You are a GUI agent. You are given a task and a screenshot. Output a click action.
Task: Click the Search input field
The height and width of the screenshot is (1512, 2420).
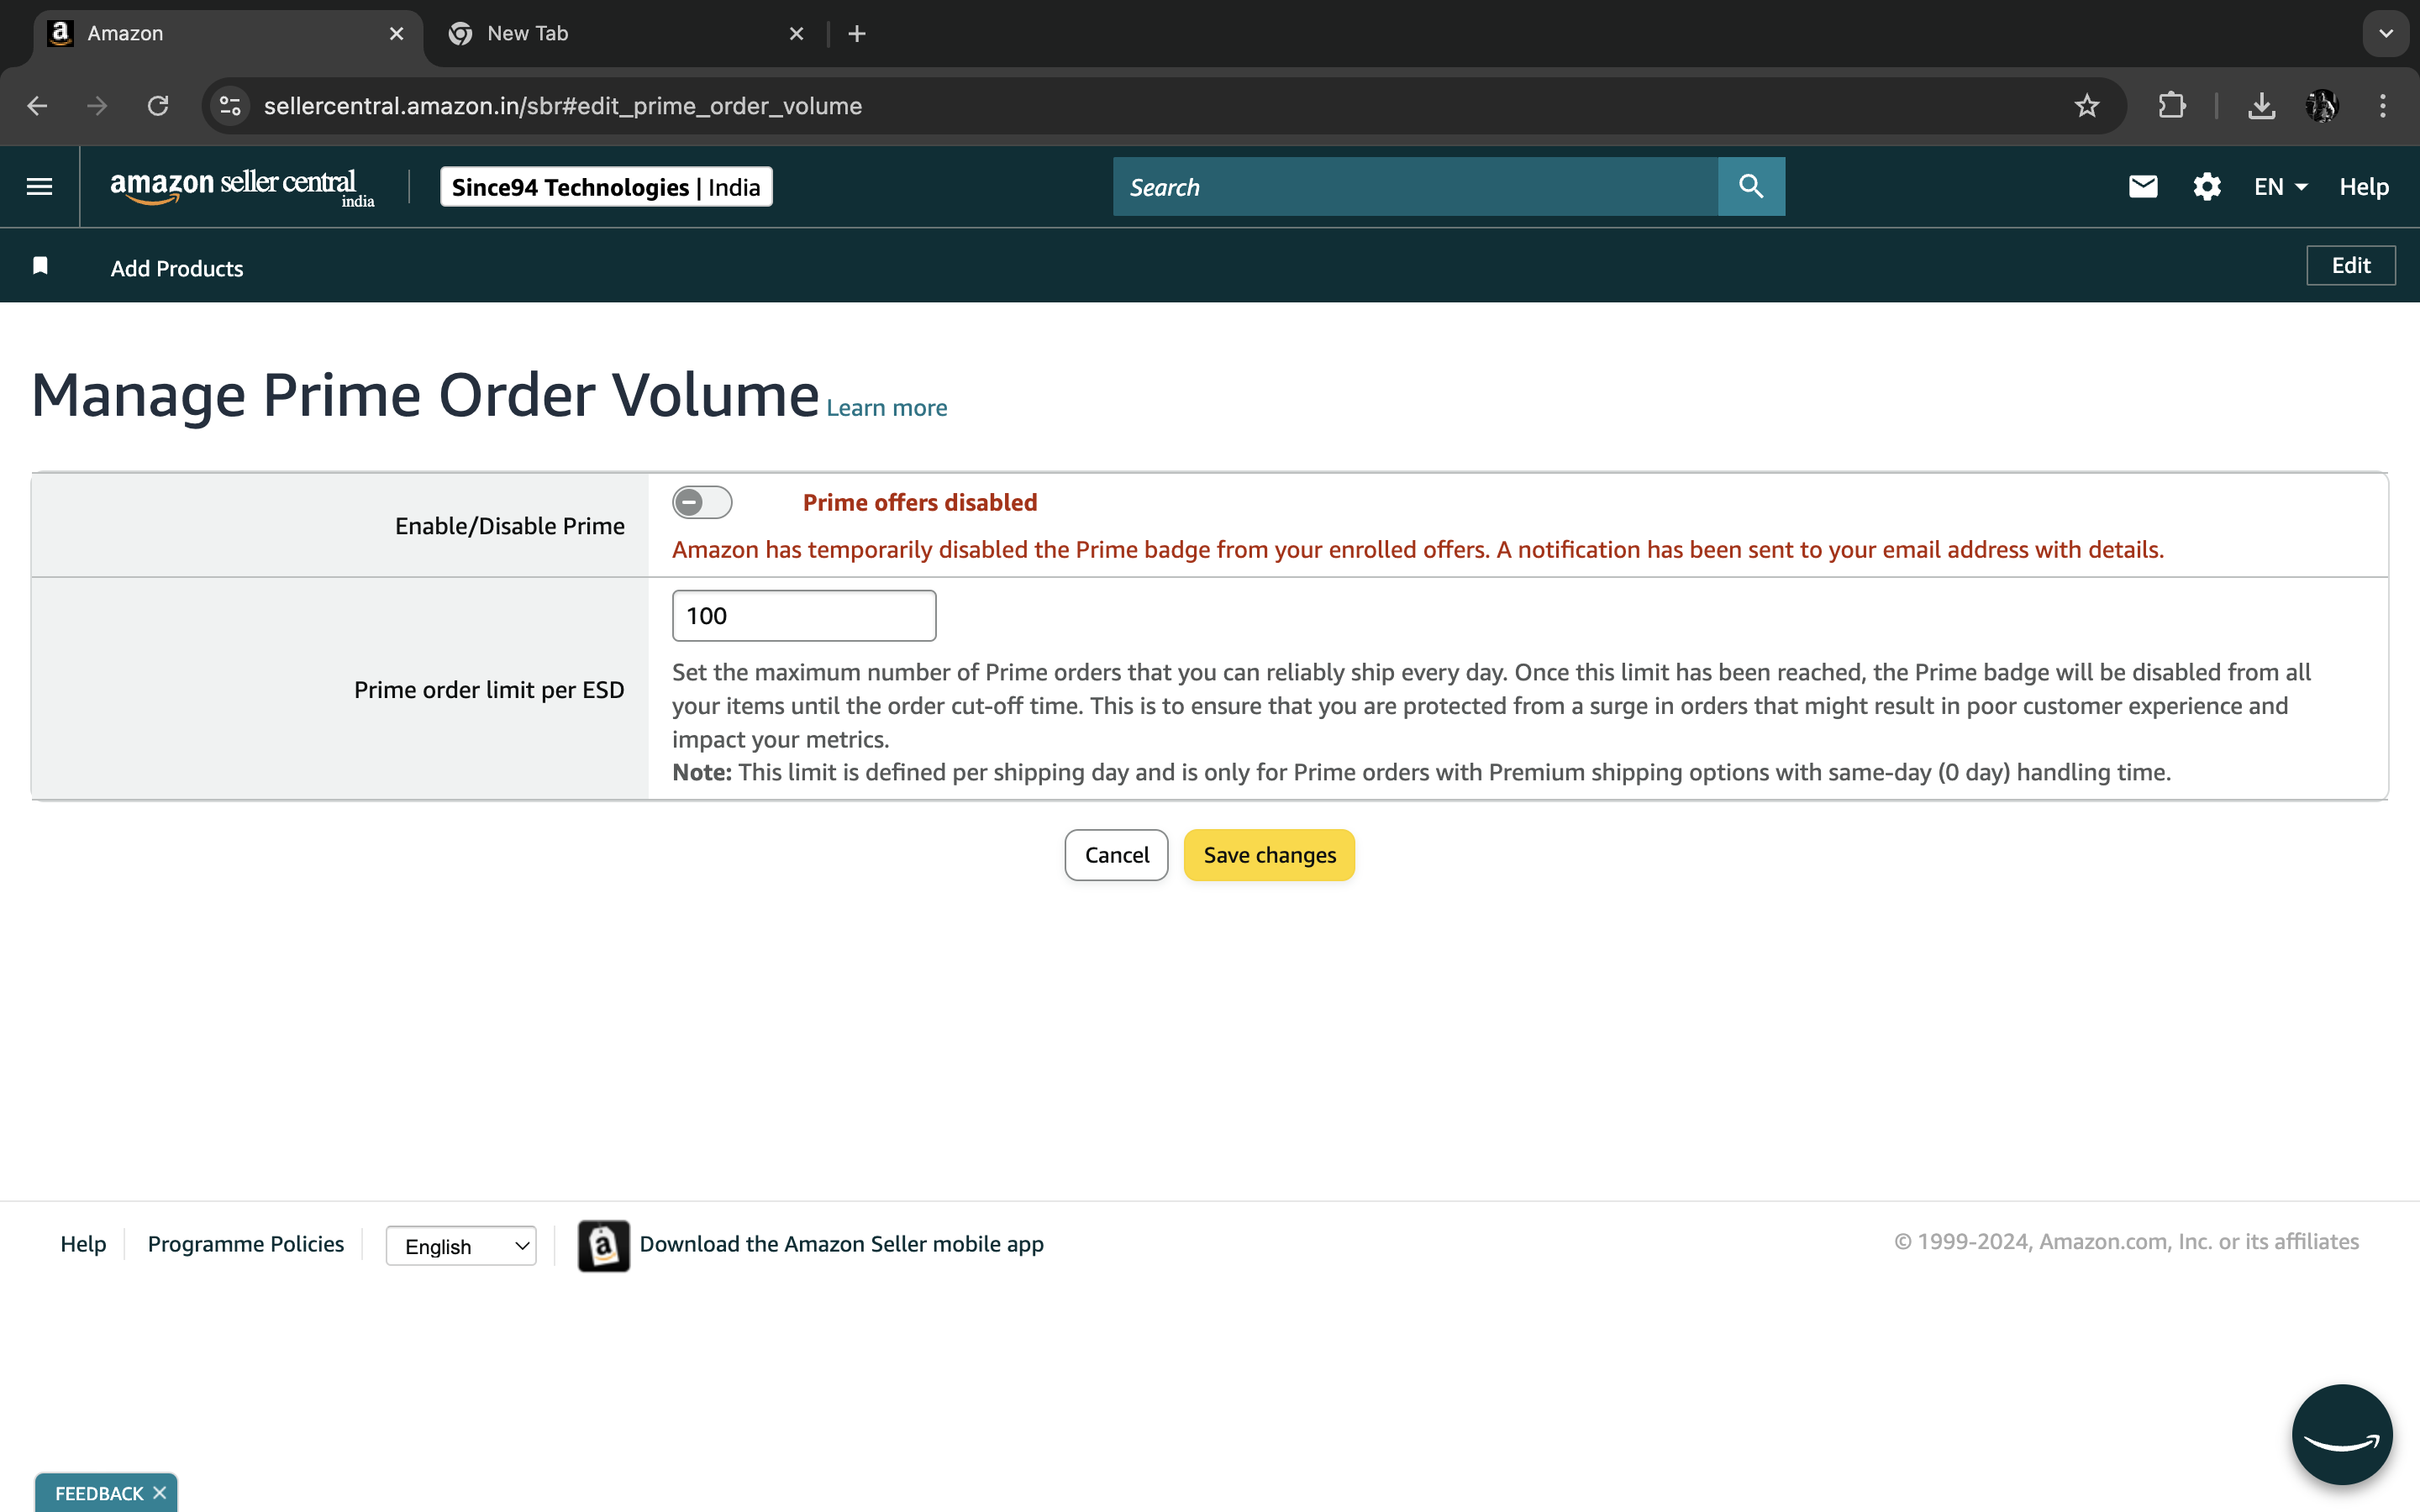coord(1415,186)
